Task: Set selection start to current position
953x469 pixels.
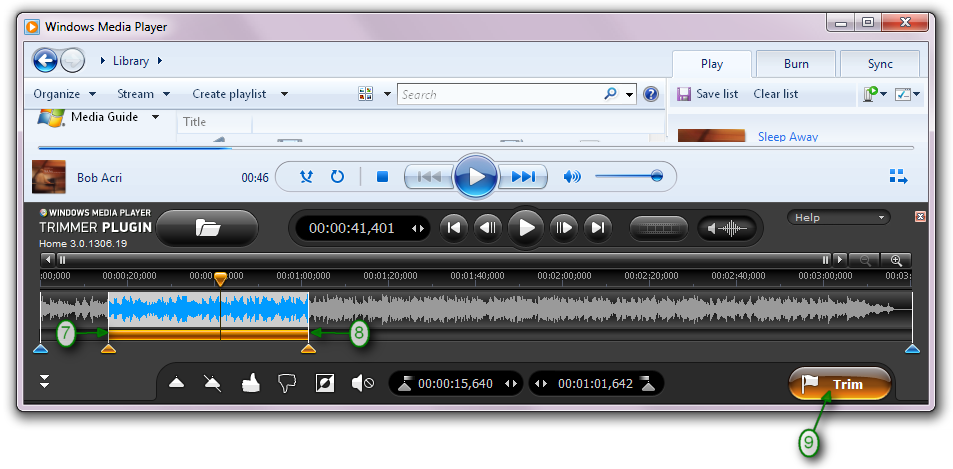Action: [405, 384]
